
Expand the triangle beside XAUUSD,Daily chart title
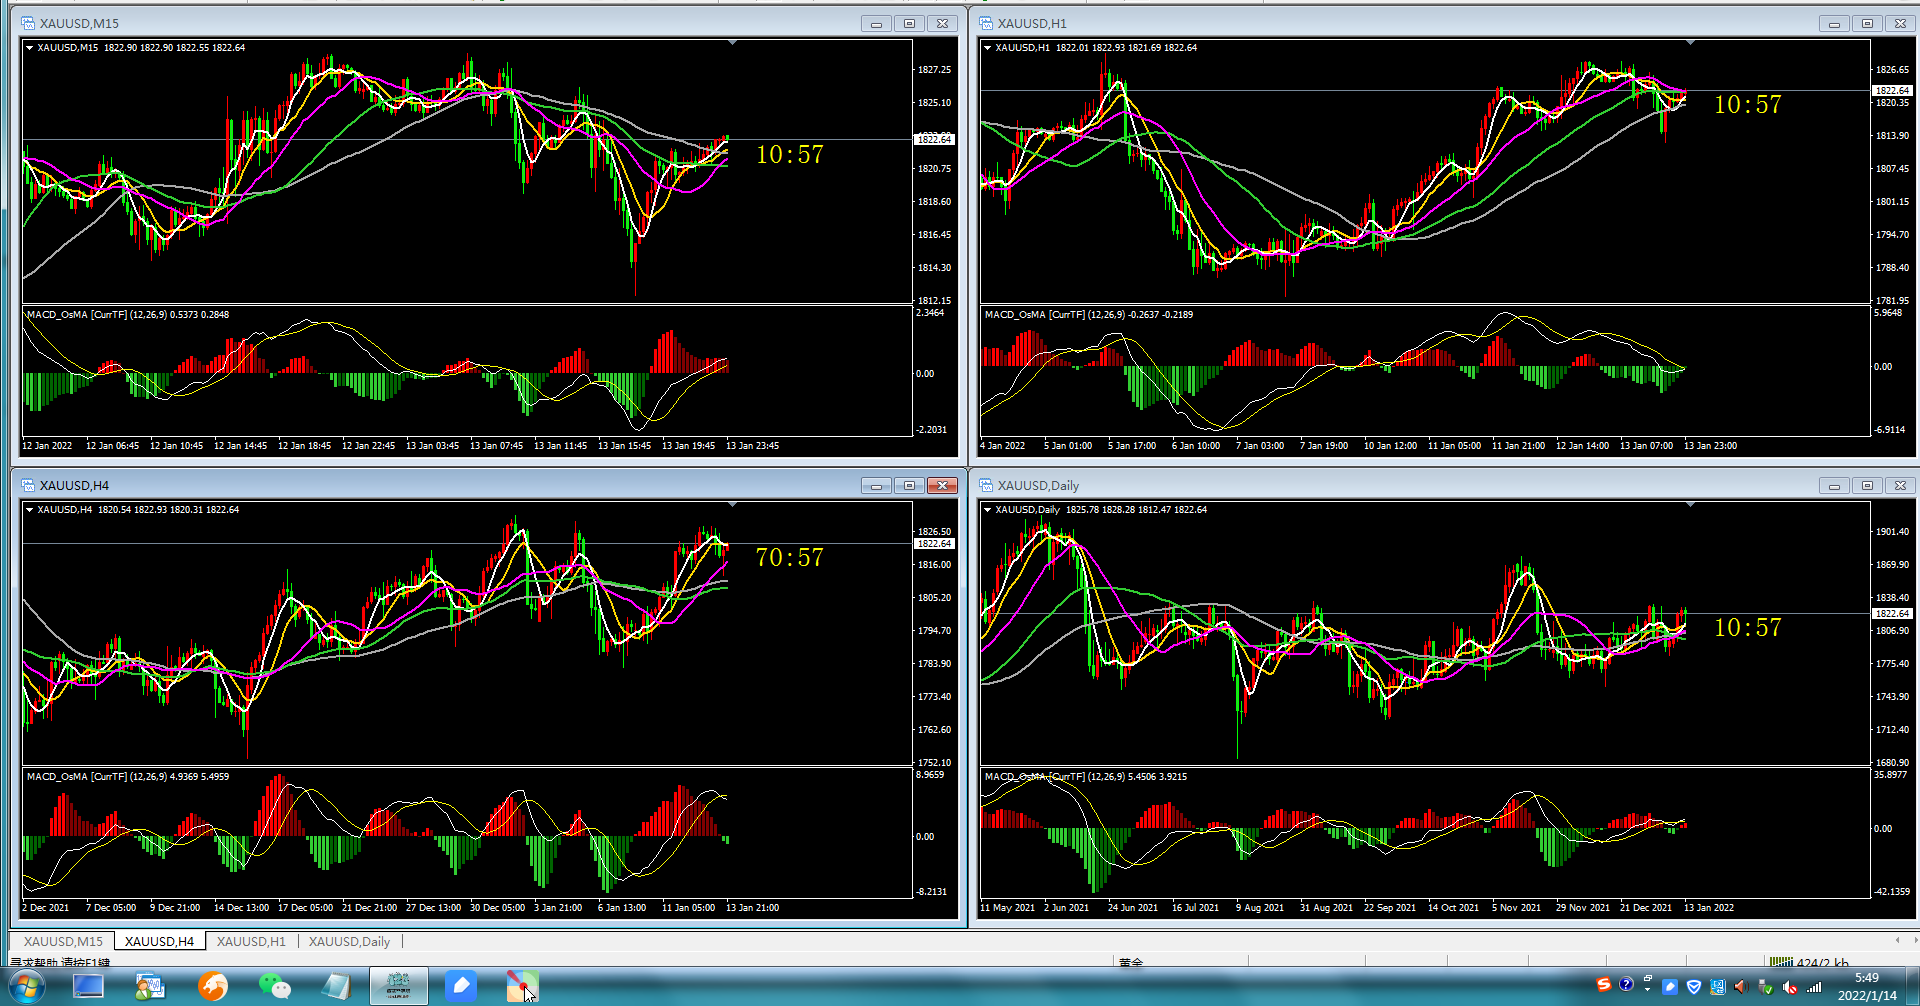pyautogui.click(x=988, y=510)
